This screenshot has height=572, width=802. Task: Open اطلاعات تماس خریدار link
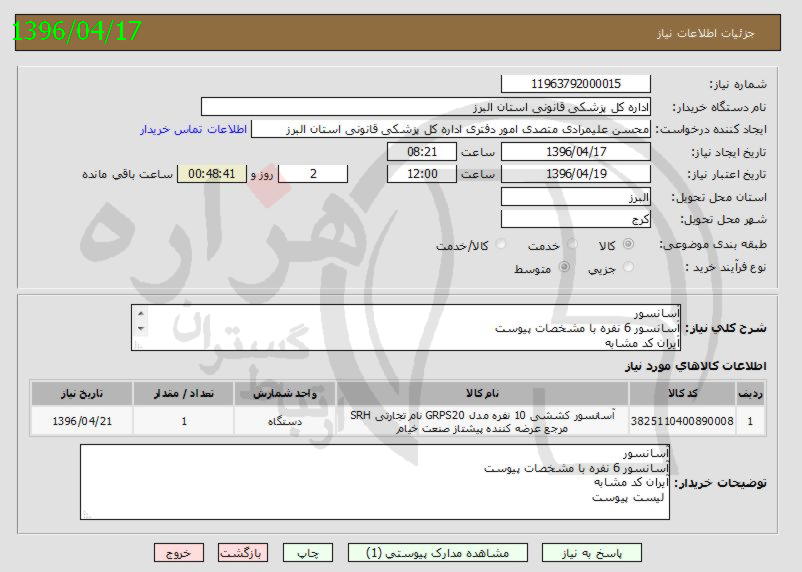pos(193,129)
